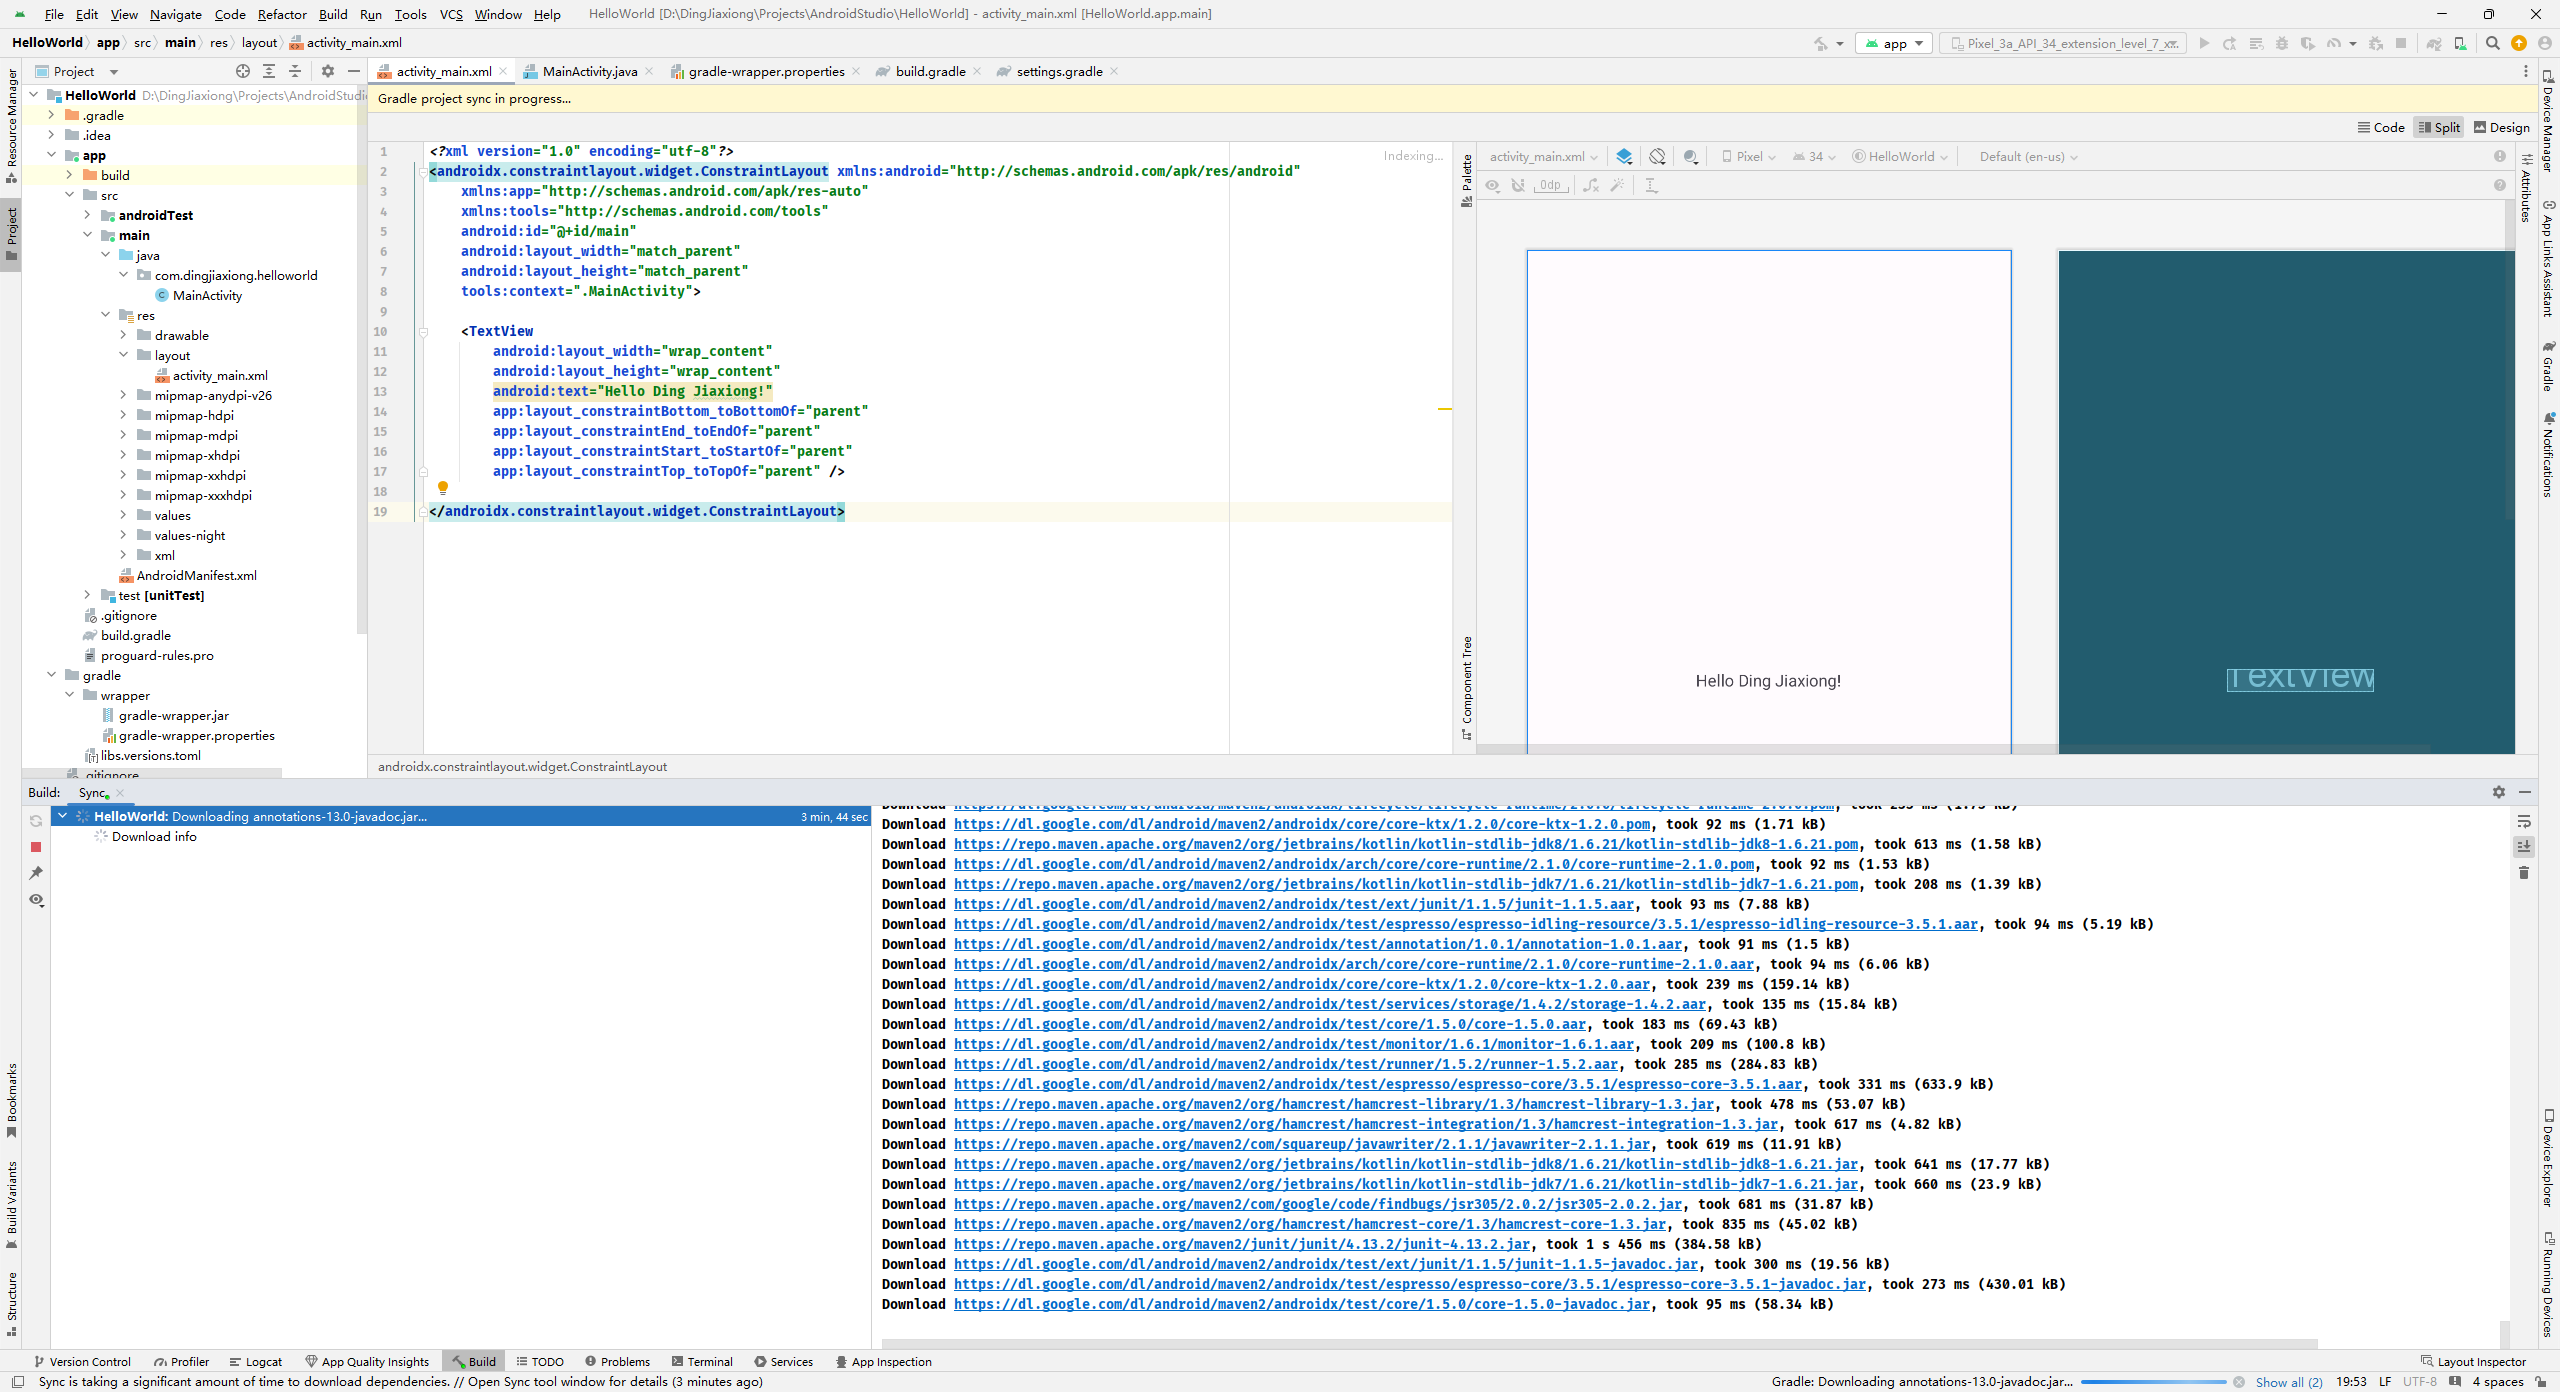Open the Logcat tool window button
The width and height of the screenshot is (2560, 1392).
point(256,1362)
